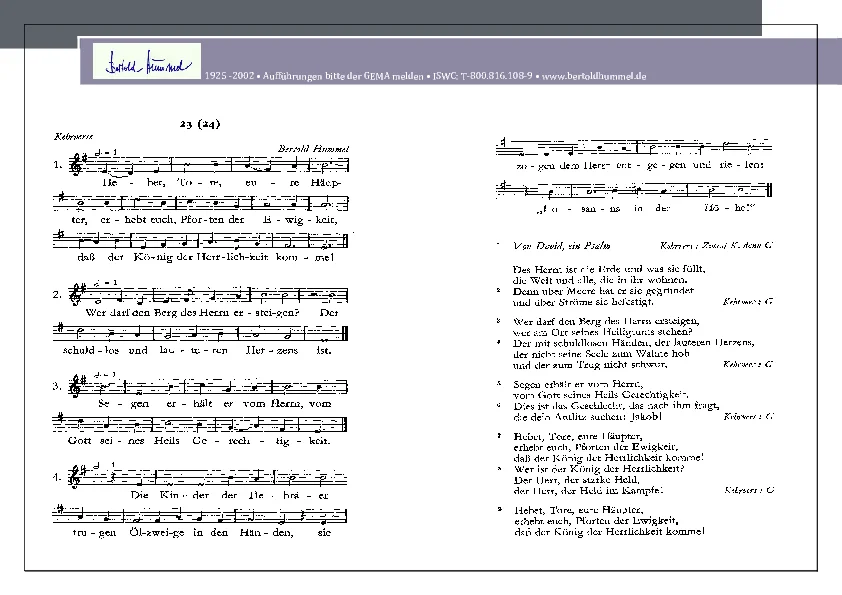
Task: Click the treble clef of Kehrvers 2
Action: [x=74, y=295]
